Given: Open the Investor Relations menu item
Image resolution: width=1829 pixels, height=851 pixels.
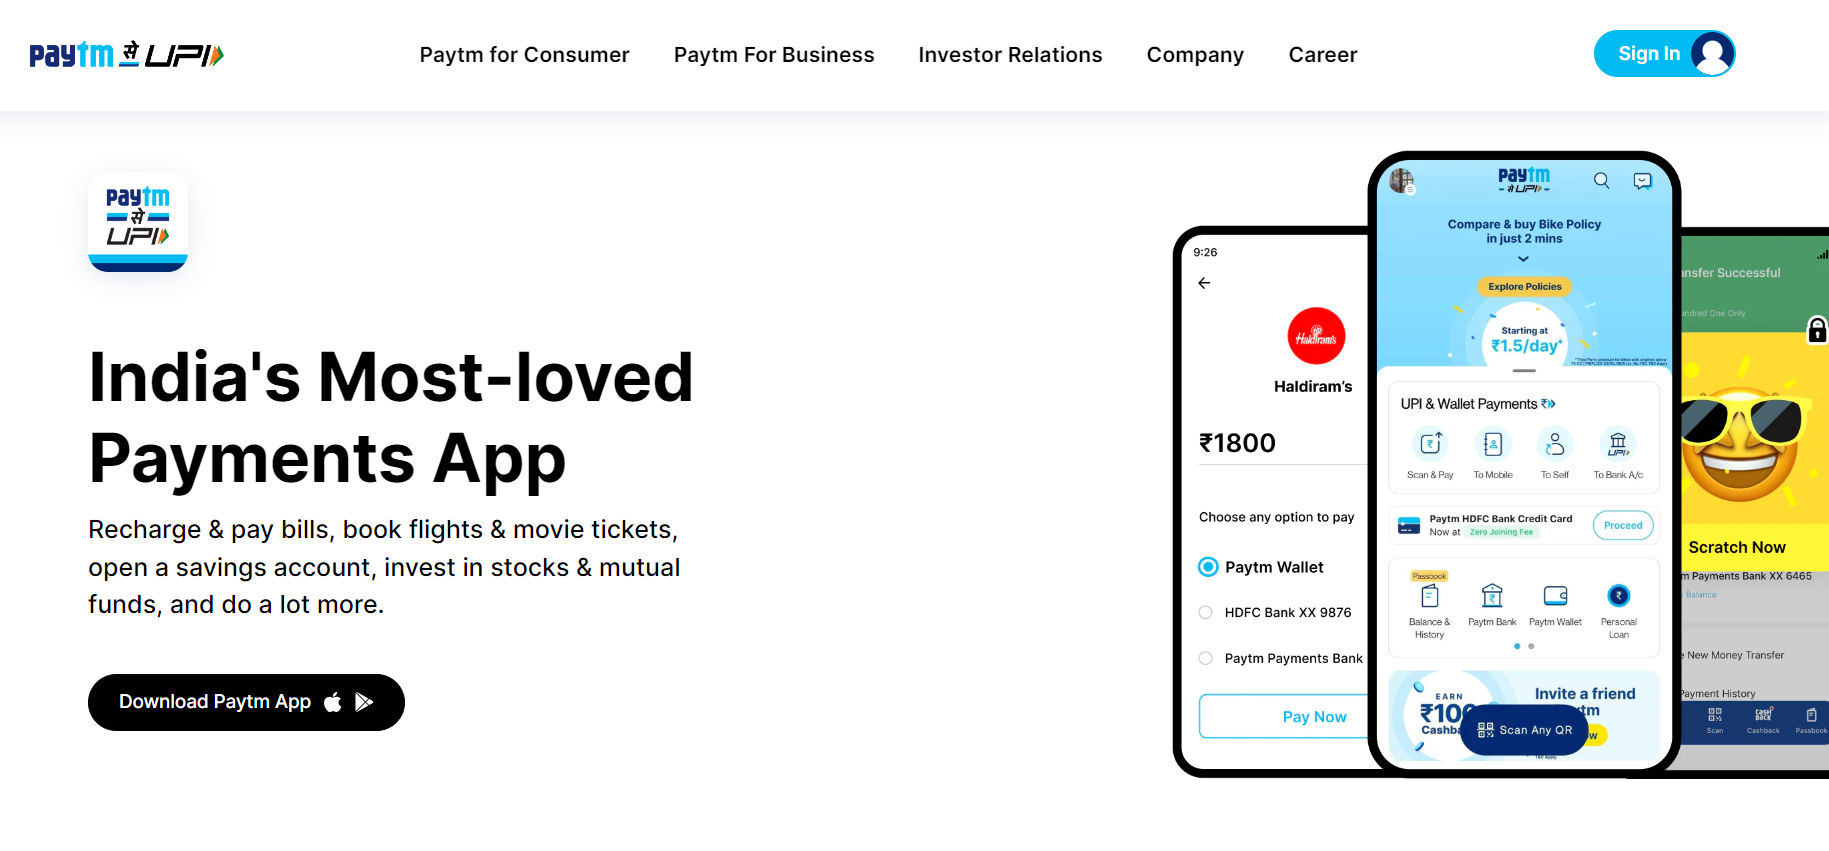Looking at the screenshot, I should coord(1010,55).
